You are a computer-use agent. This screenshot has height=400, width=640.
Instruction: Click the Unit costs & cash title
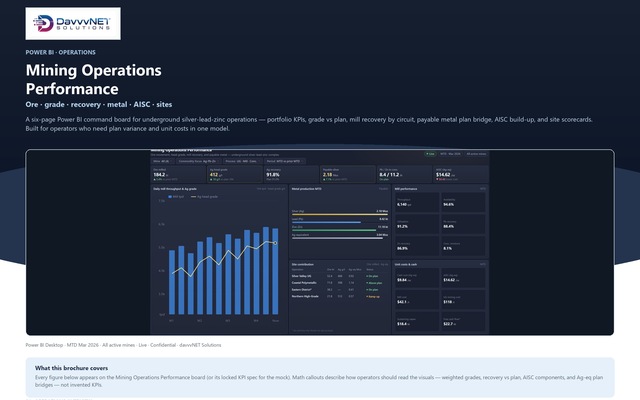[406, 264]
